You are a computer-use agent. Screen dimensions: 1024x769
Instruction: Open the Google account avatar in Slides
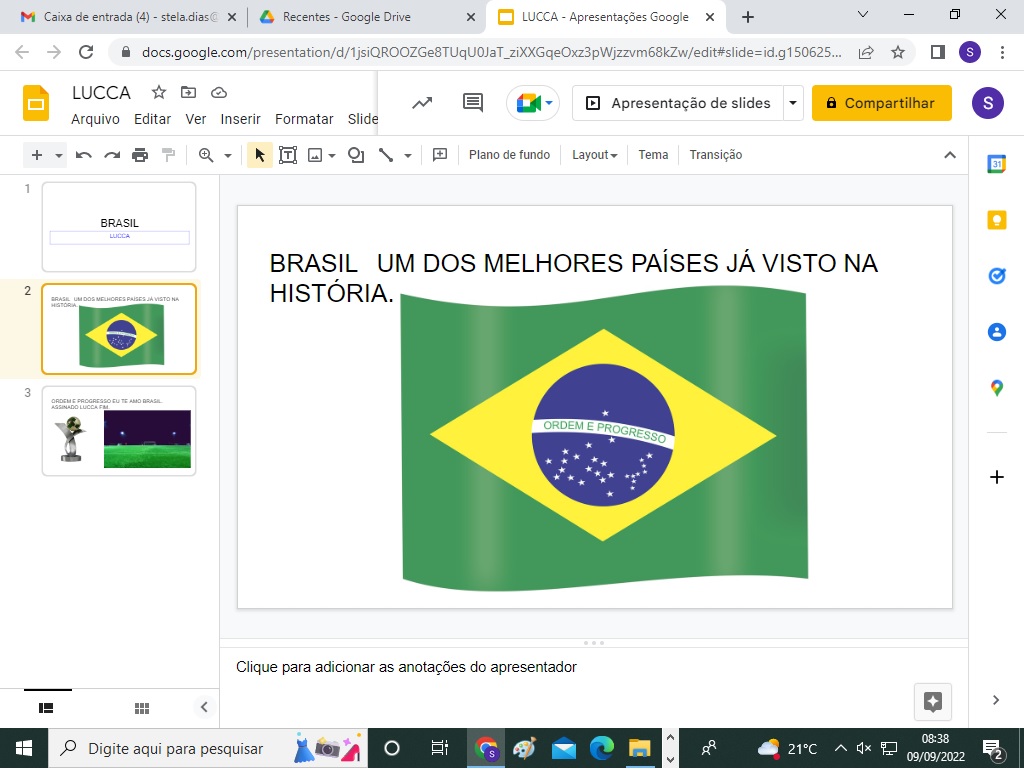[x=987, y=103]
